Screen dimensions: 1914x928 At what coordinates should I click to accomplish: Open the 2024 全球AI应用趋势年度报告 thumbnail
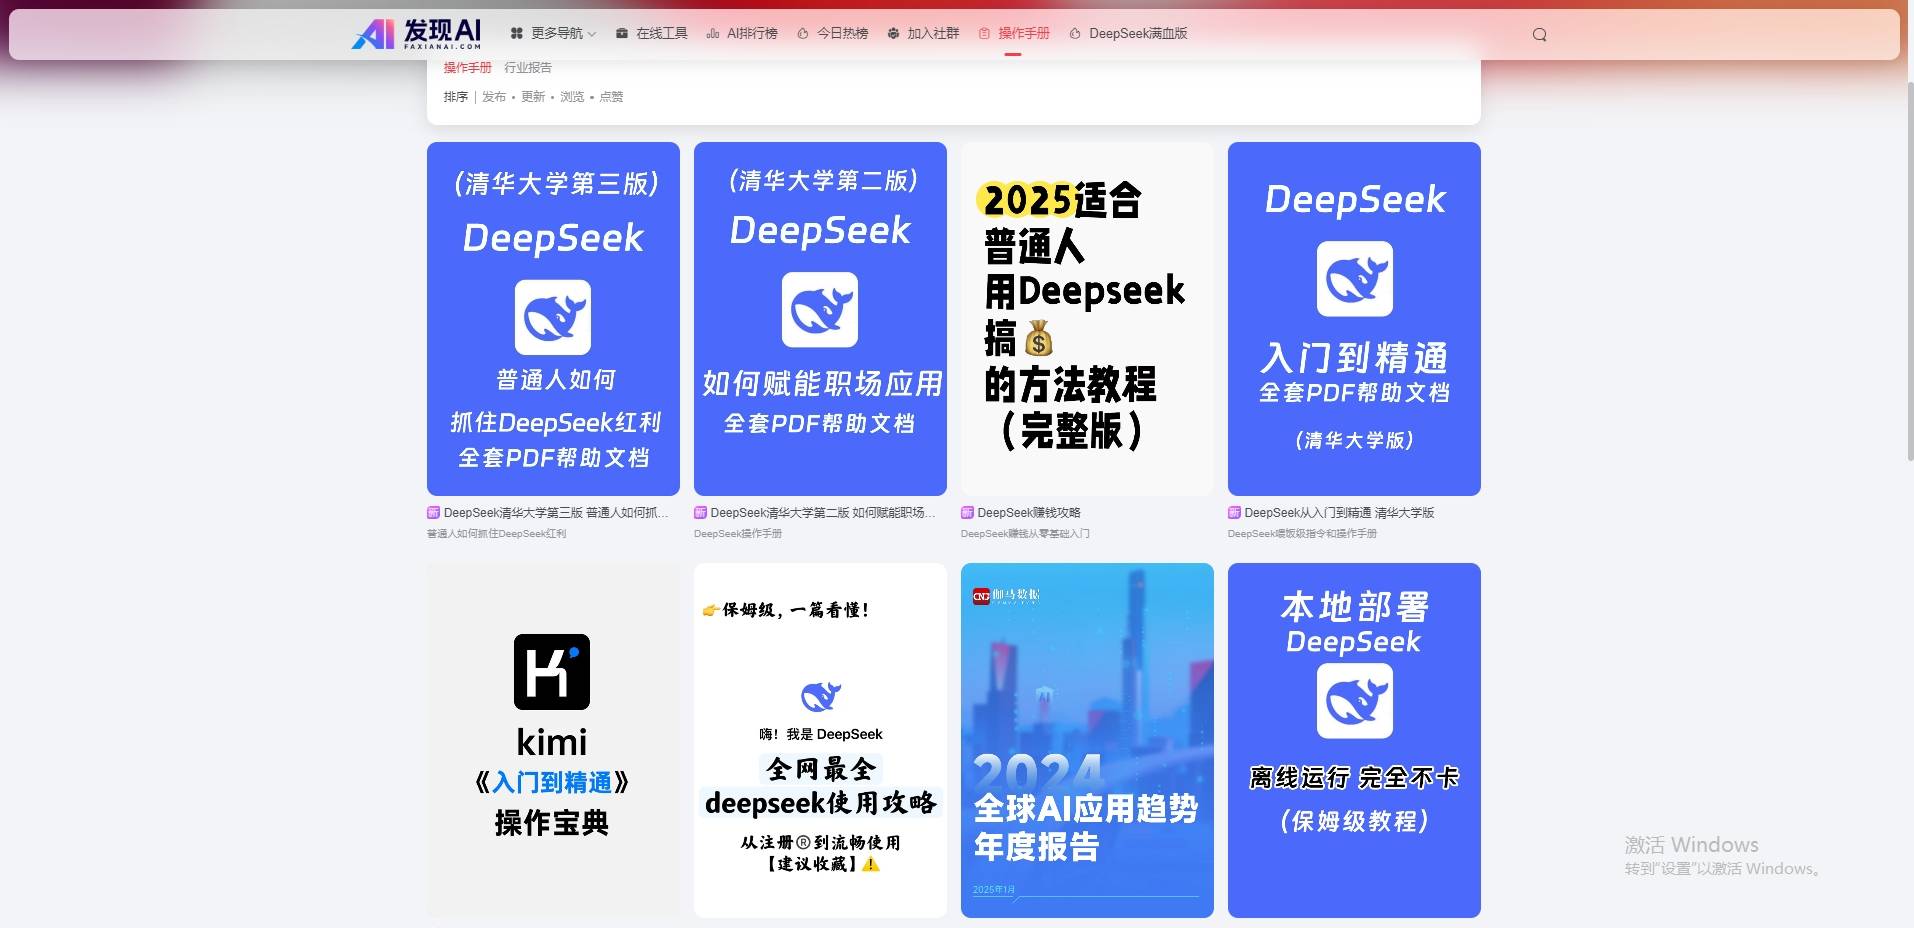(x=1087, y=740)
